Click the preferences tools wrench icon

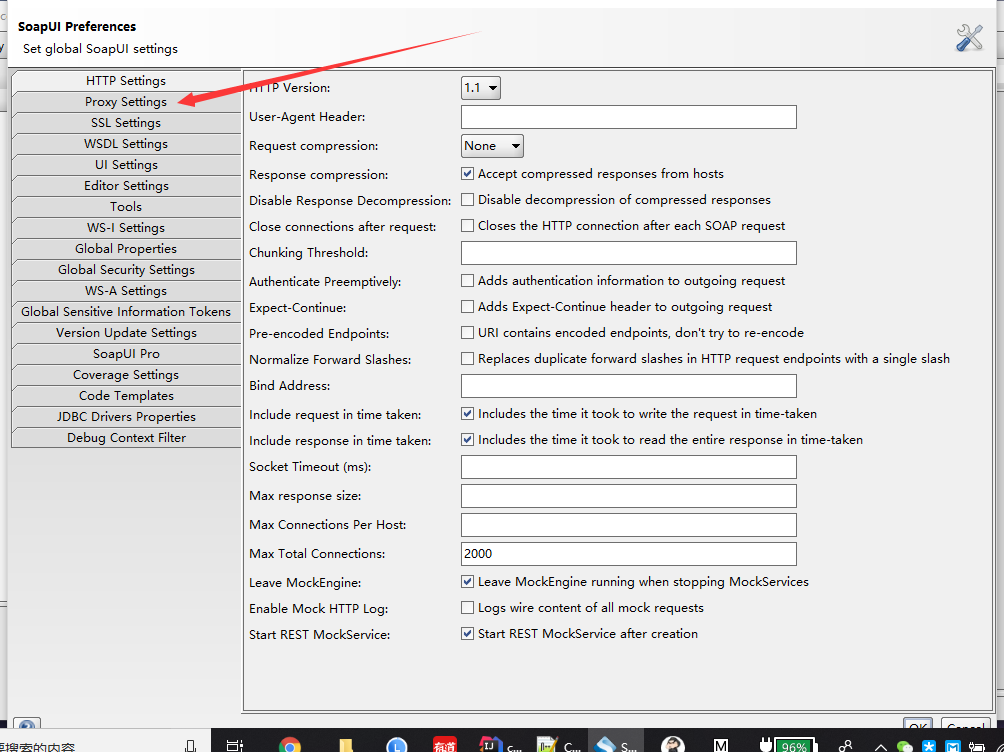click(969, 38)
